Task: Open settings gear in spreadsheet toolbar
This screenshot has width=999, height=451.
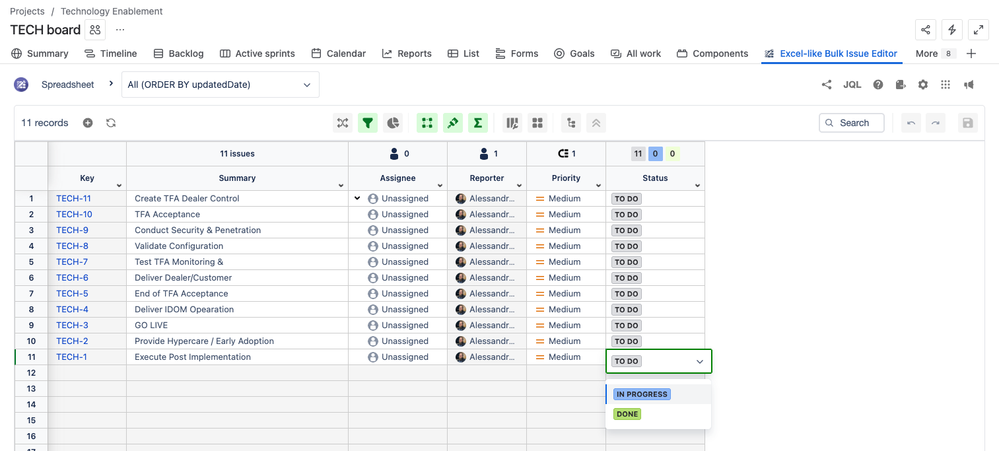Action: [923, 85]
